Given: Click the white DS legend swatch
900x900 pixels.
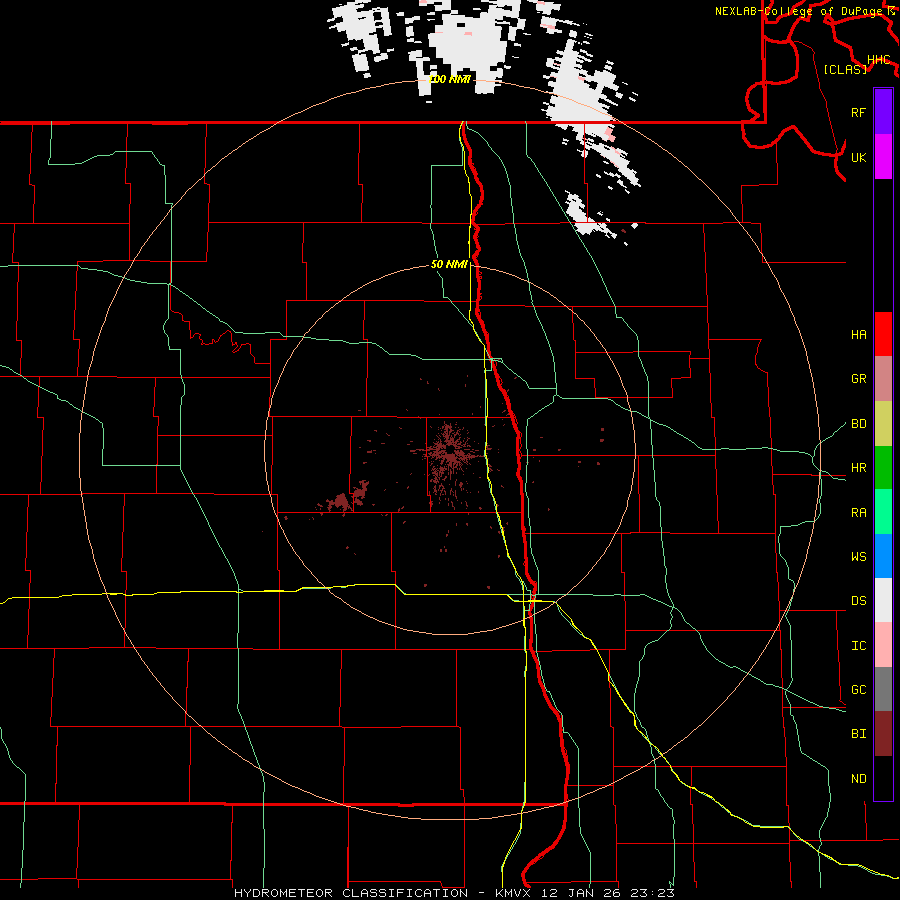Looking at the screenshot, I should pos(883,600).
